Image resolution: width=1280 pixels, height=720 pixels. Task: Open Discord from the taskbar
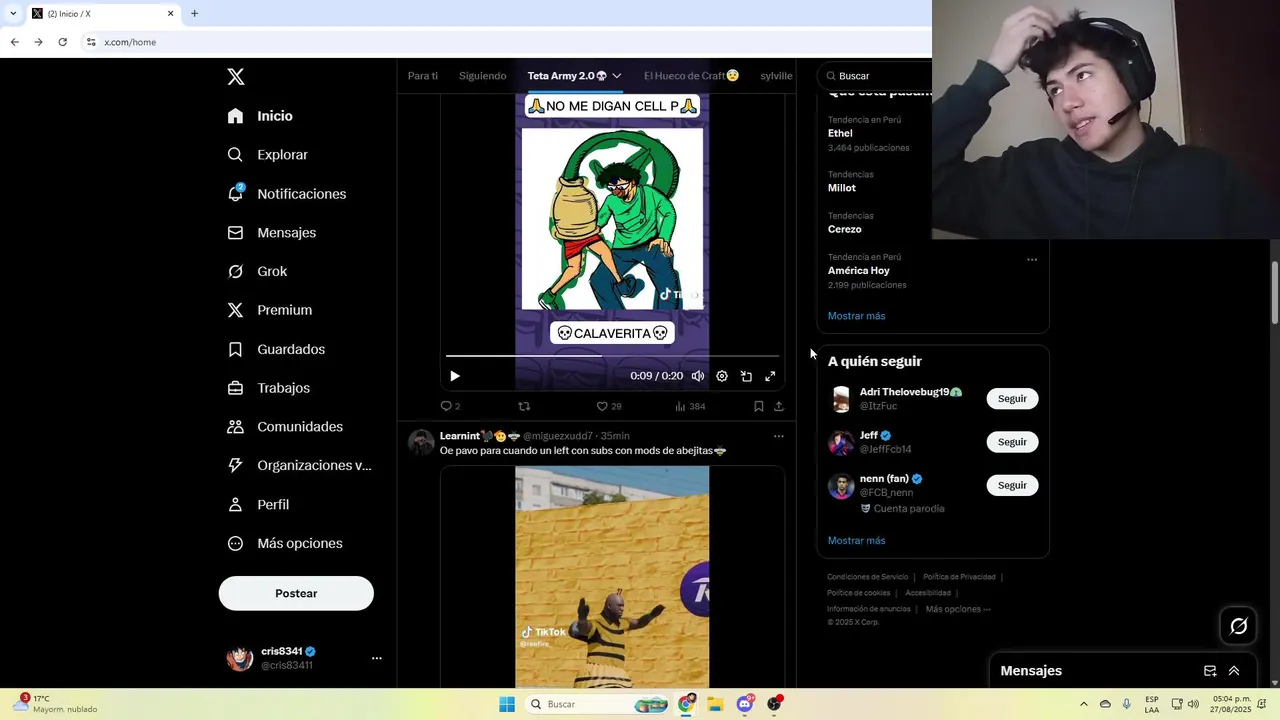[x=745, y=704]
